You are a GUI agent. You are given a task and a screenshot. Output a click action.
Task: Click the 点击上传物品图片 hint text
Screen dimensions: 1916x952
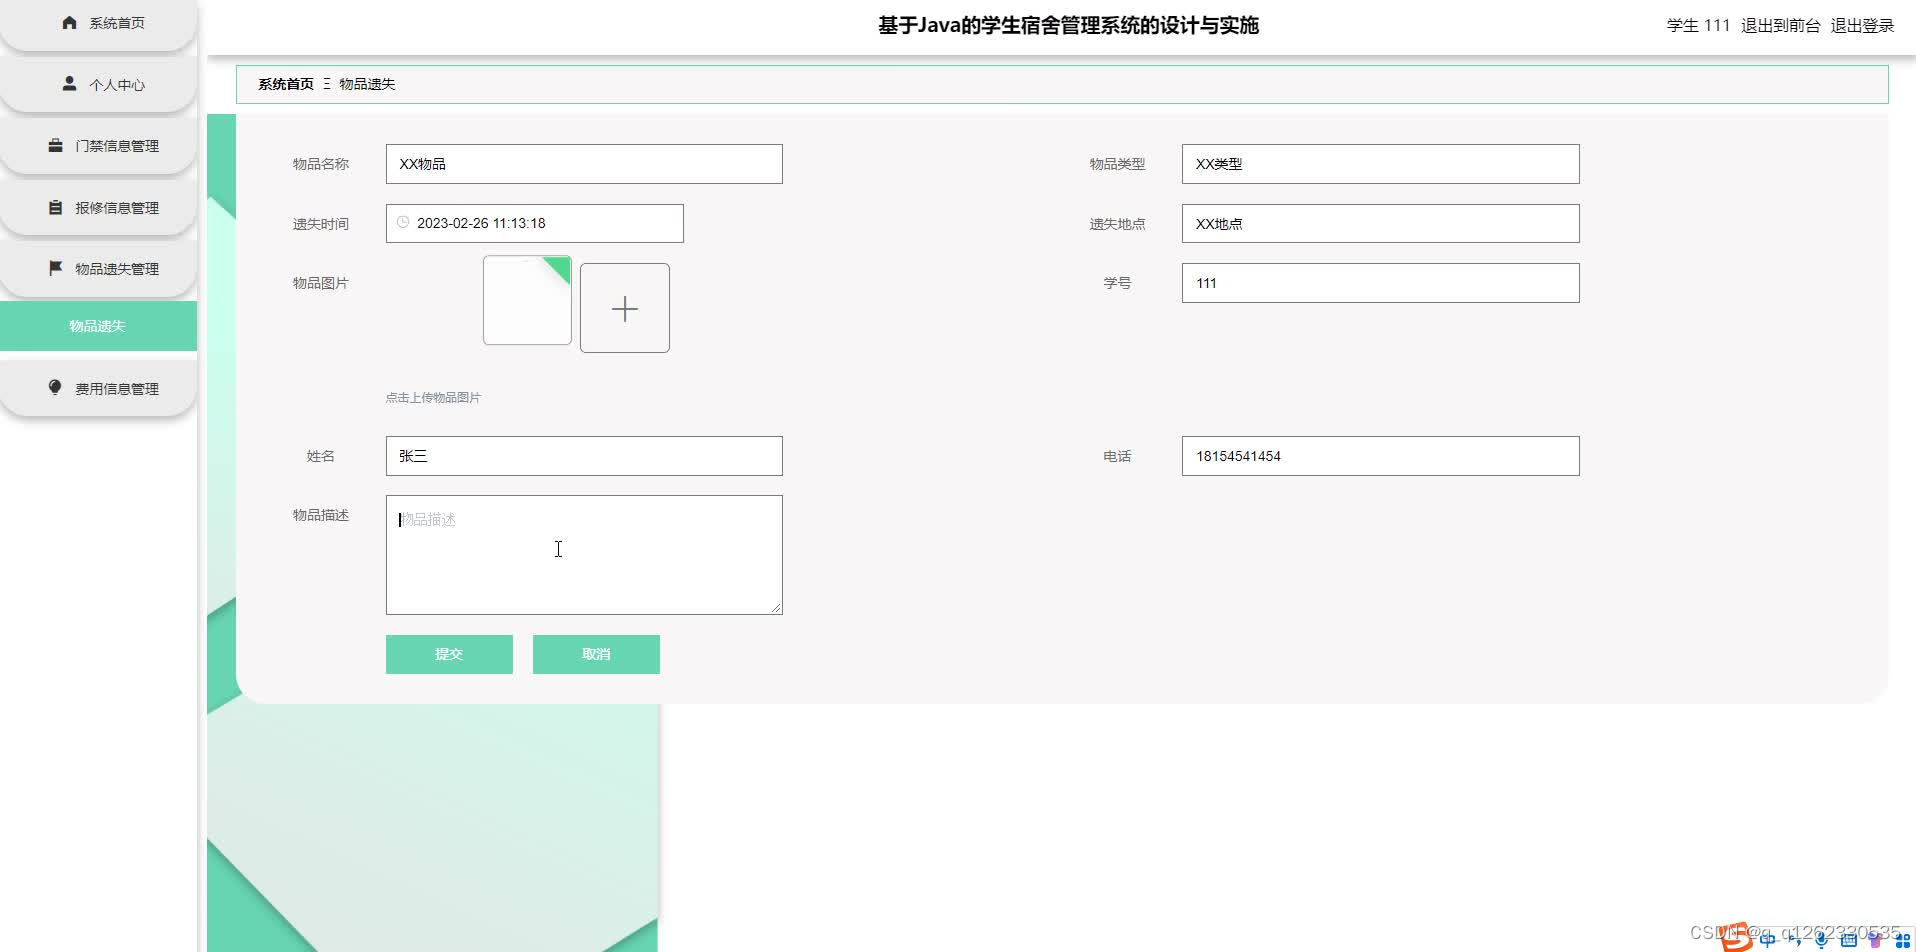point(433,398)
